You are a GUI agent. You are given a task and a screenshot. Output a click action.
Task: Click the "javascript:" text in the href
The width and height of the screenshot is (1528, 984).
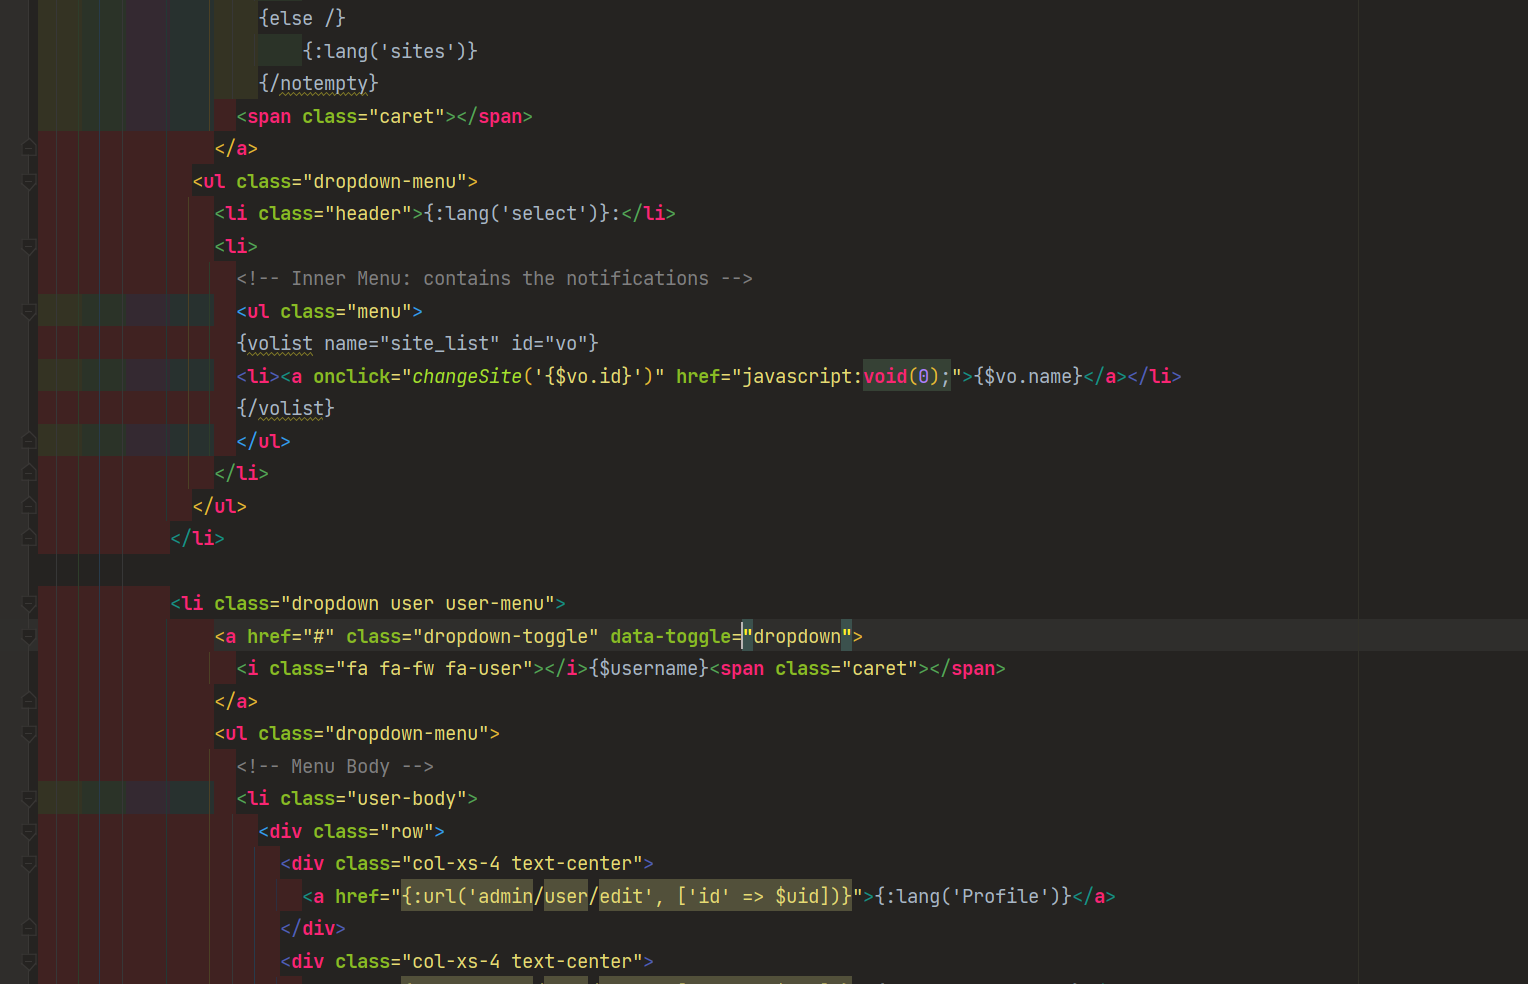(803, 376)
